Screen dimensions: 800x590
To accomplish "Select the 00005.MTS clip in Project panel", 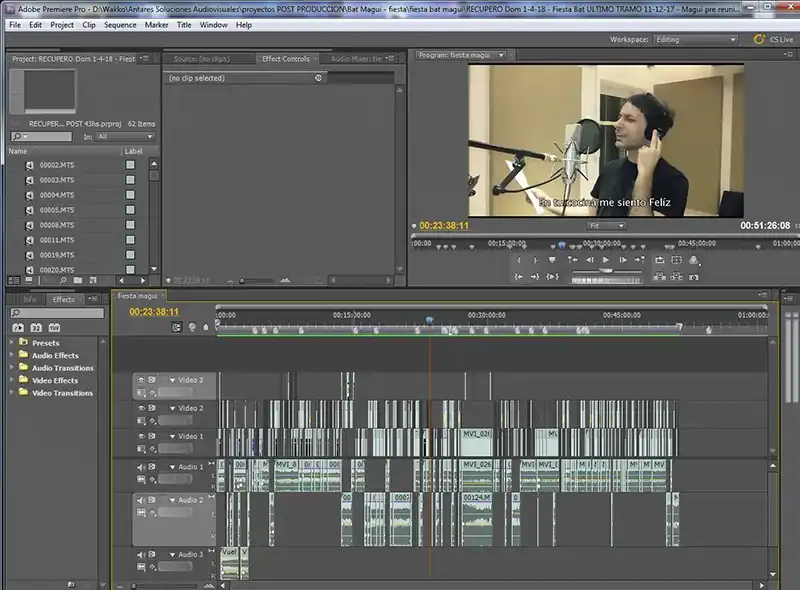I will (x=55, y=210).
